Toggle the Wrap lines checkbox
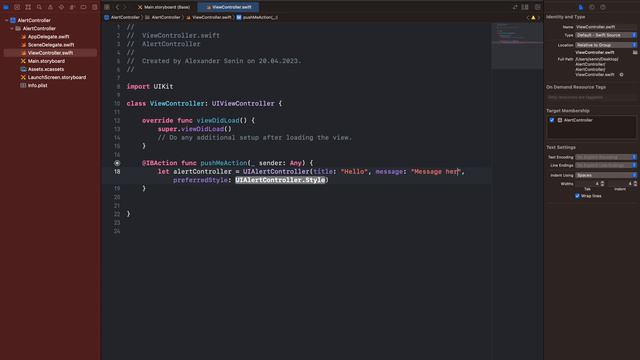Screen dimensions: 640x360 click(577, 196)
